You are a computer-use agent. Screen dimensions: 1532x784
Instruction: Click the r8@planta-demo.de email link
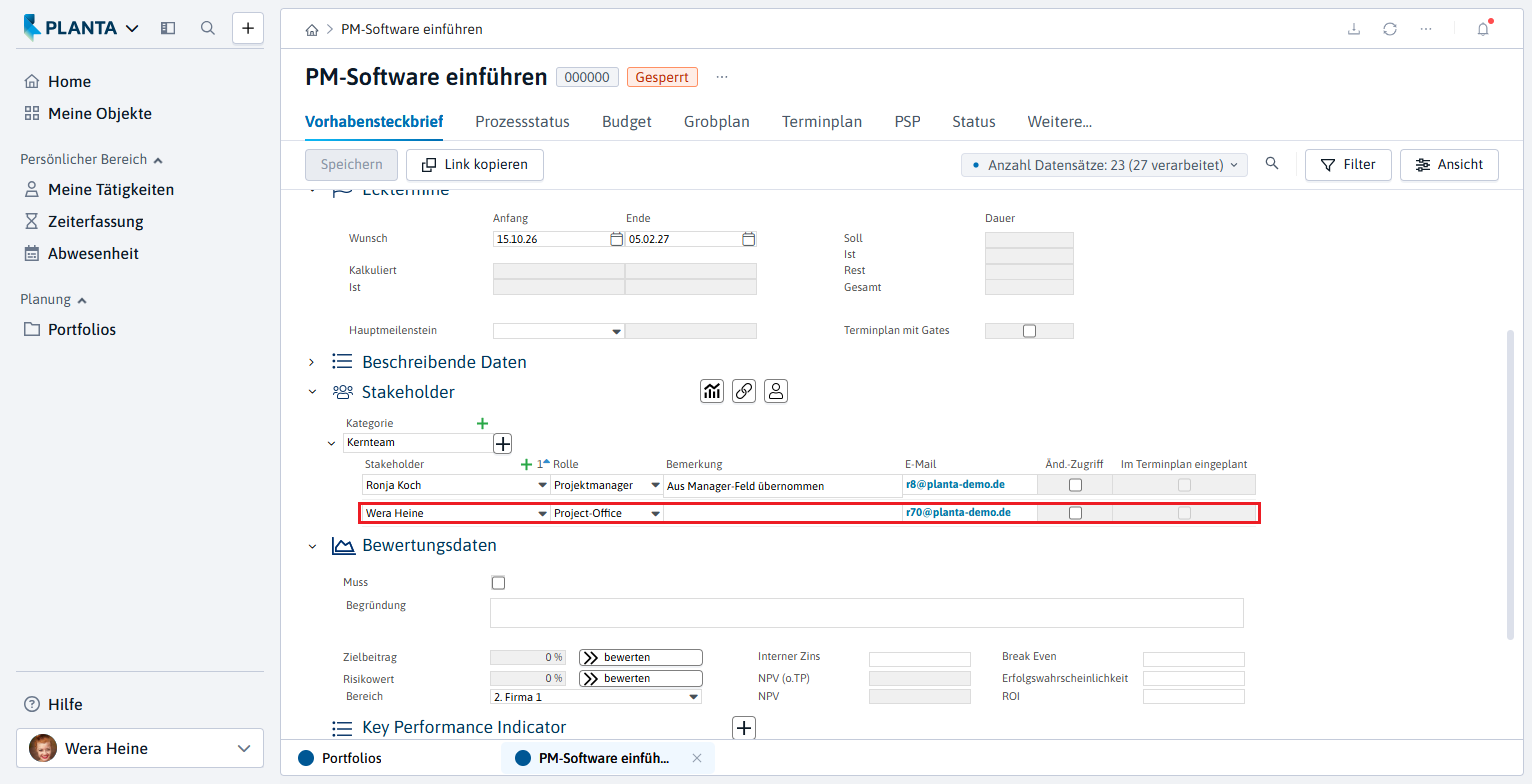pyautogui.click(x=955, y=485)
